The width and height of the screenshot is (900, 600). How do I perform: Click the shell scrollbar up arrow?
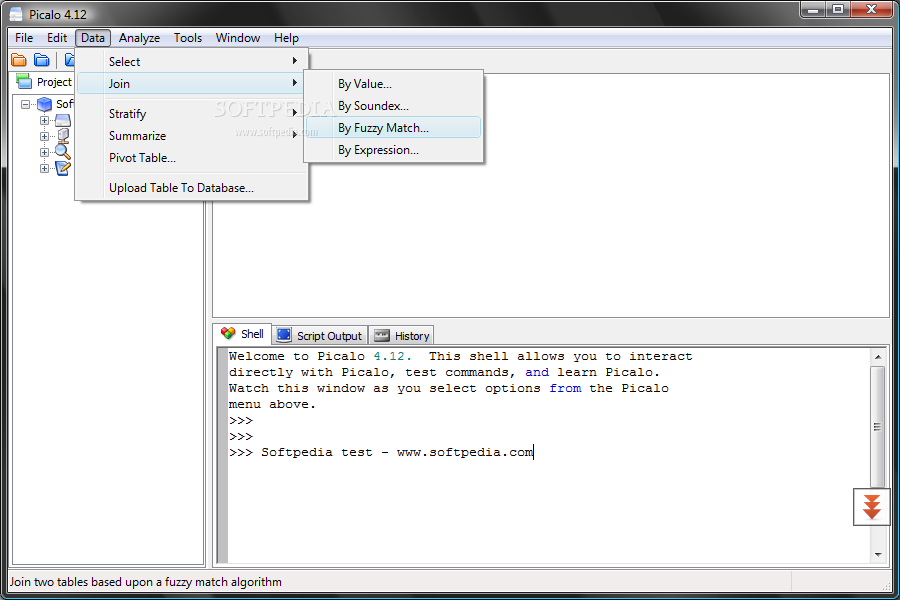point(878,357)
